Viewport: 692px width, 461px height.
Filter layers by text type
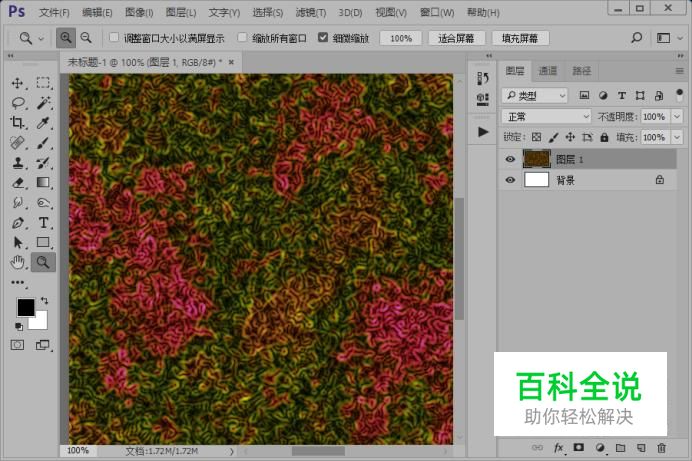(x=621, y=95)
